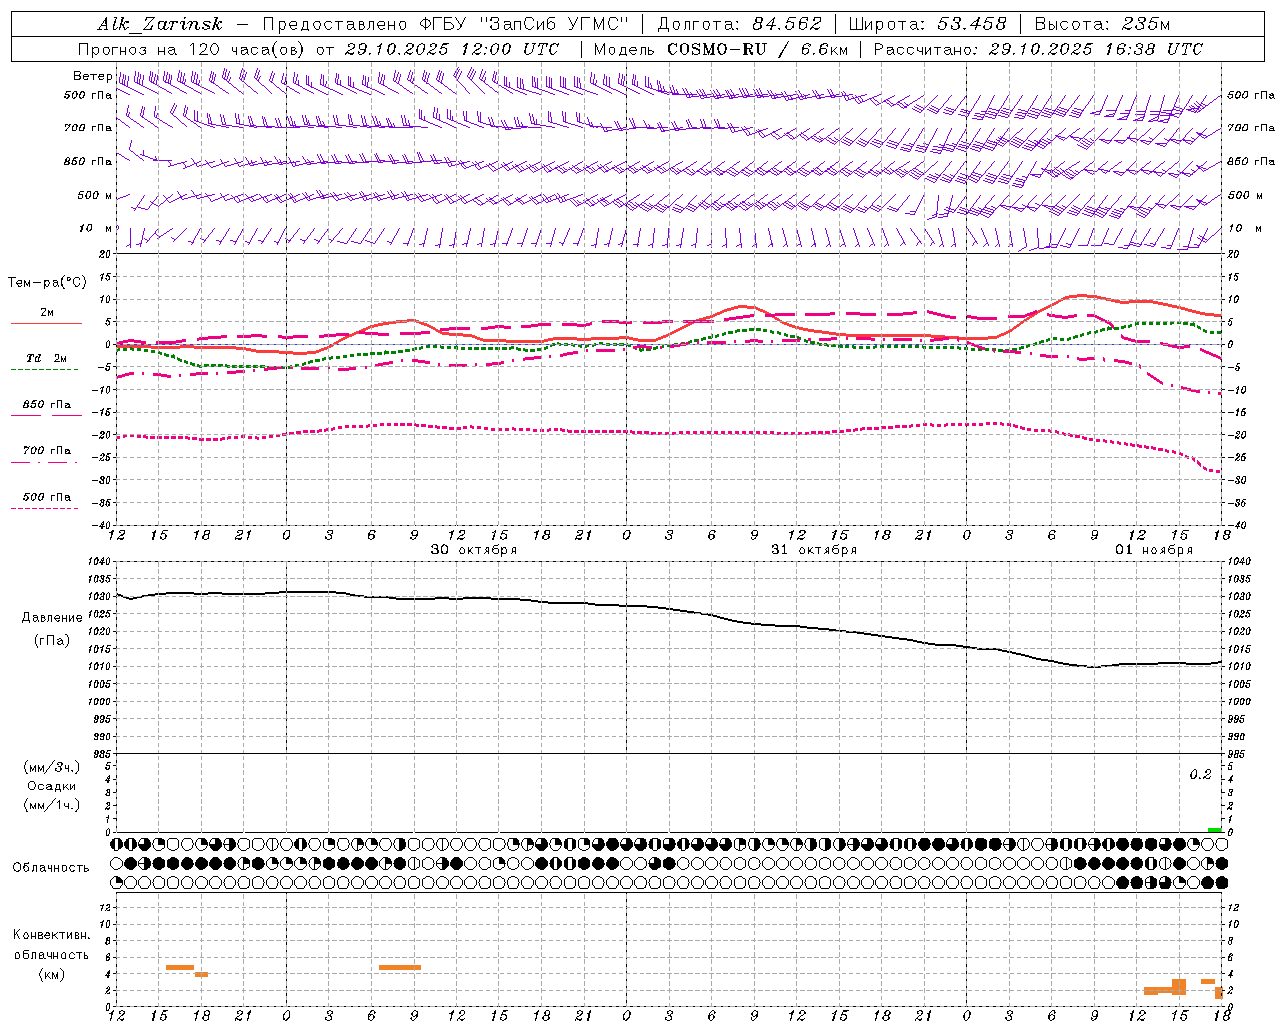Click the dashed line sample under 'Td 2м'

45,370
